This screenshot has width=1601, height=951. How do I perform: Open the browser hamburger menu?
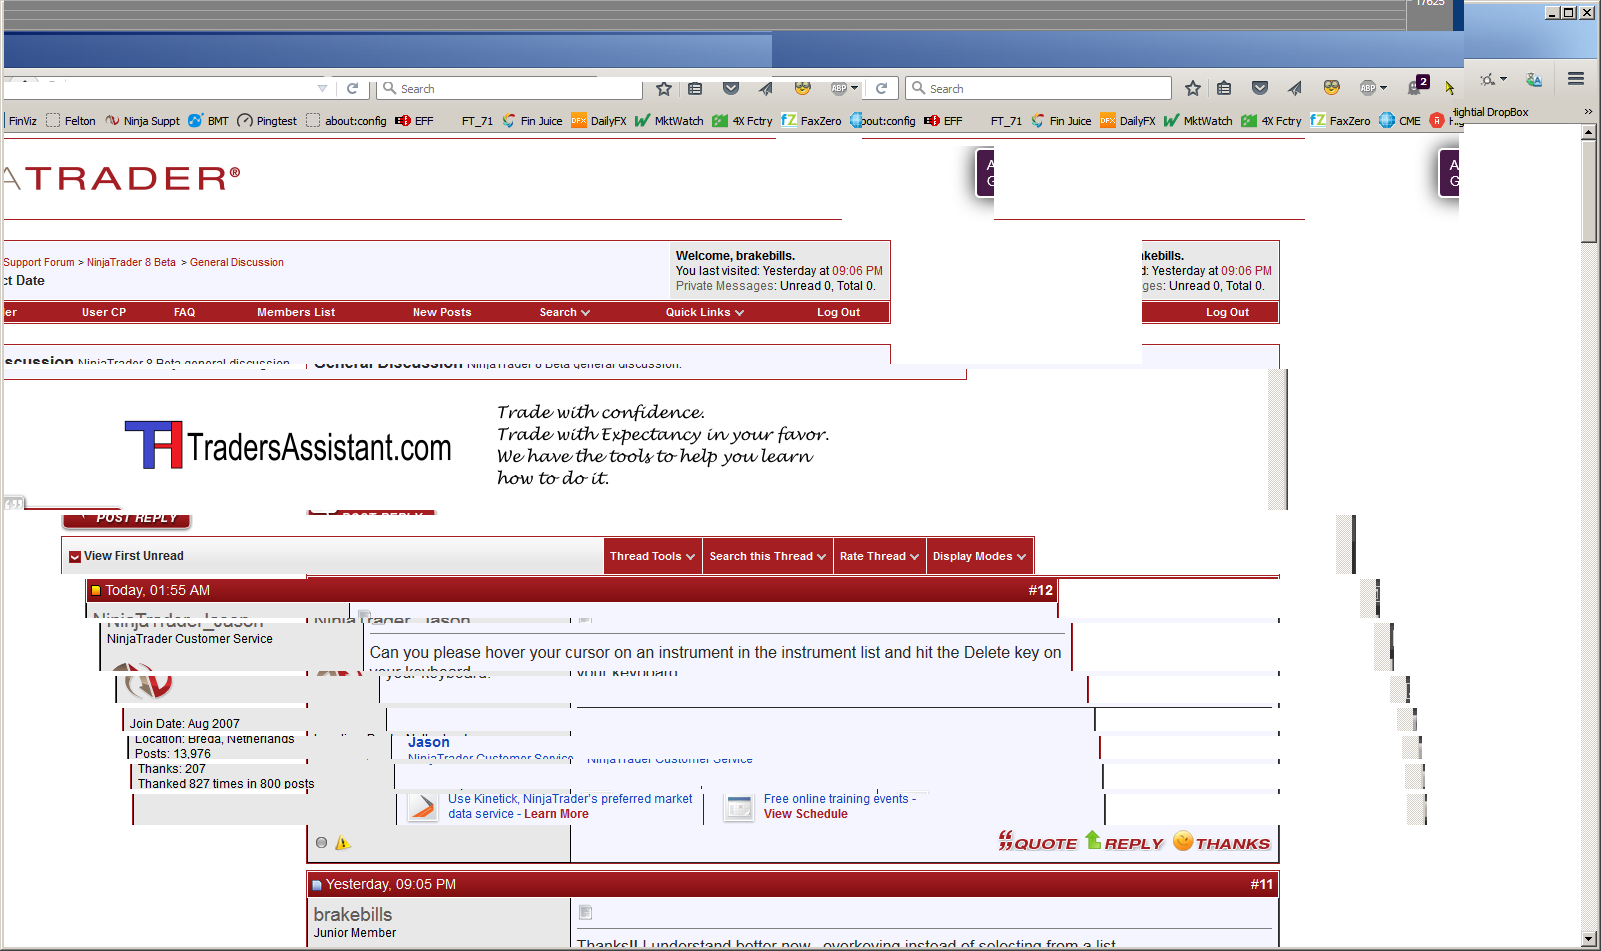(1576, 79)
